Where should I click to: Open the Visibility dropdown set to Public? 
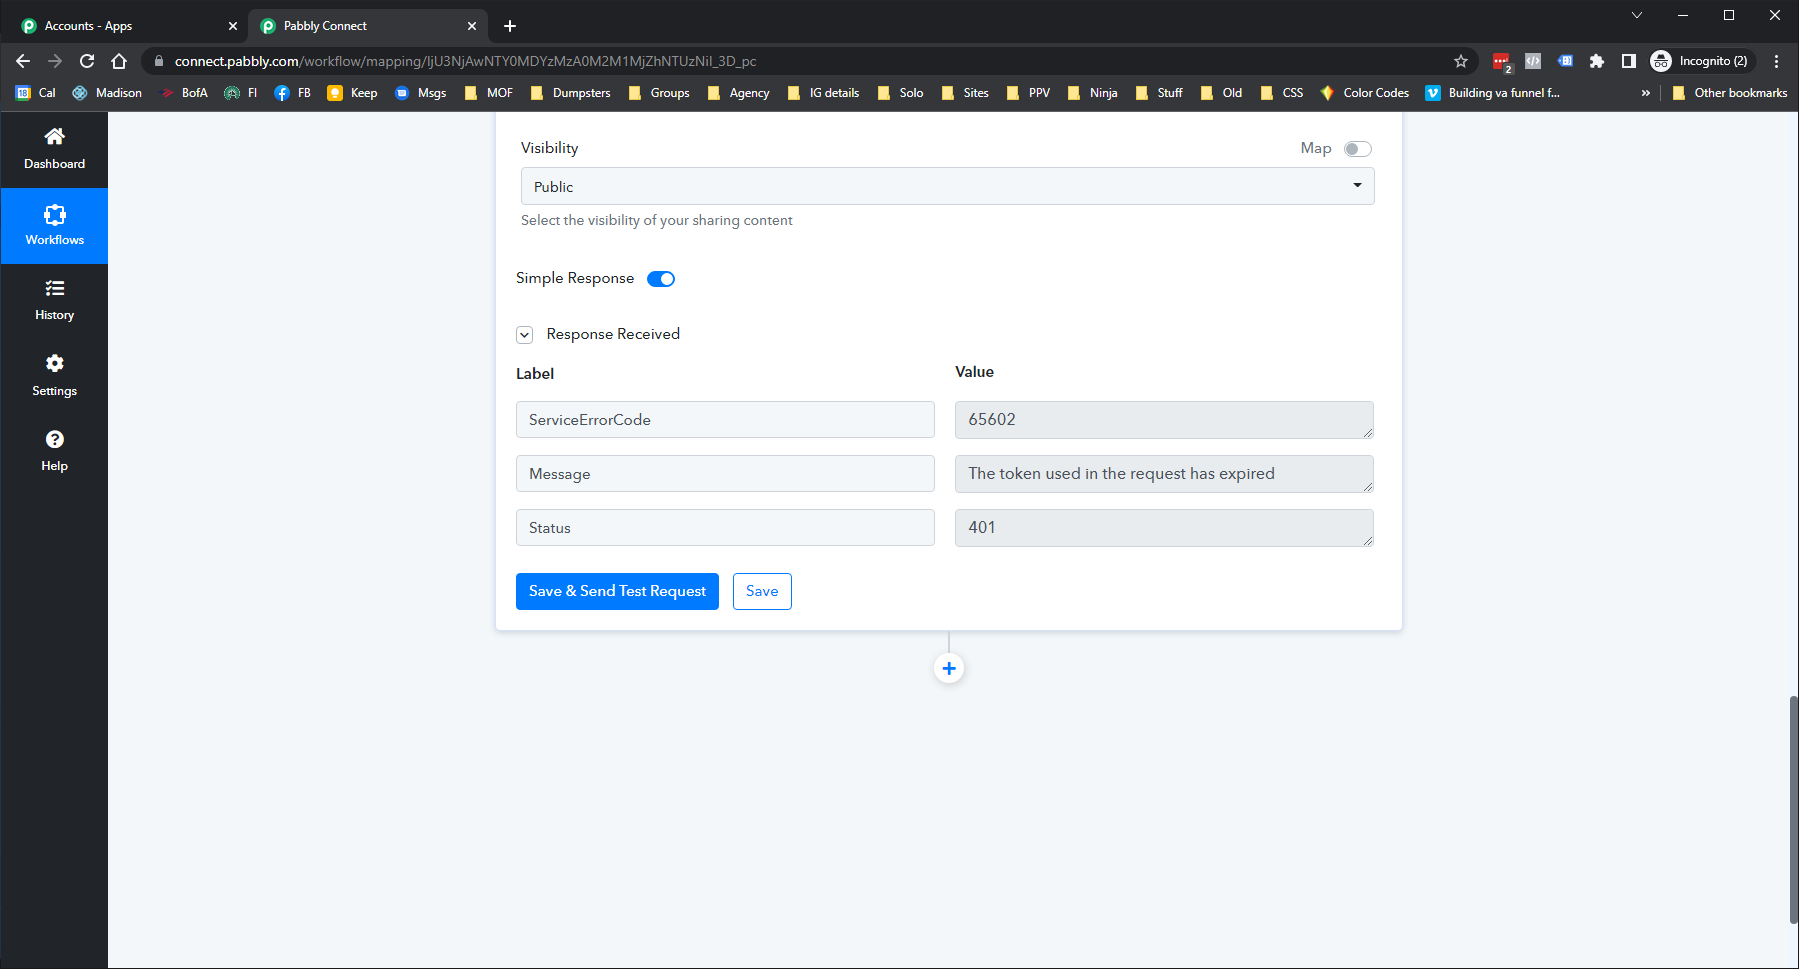947,186
